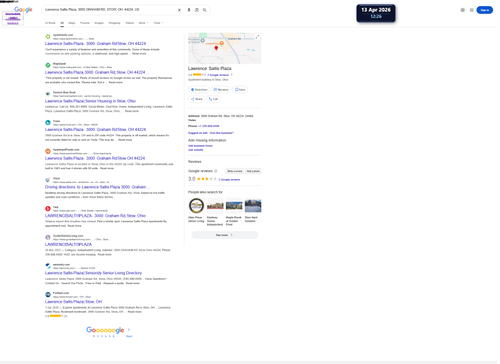Screen dimensions: 500x364
Task: Open Yelp LAWRENCE SALTIS PLAZA result title
Action: coord(95,216)
